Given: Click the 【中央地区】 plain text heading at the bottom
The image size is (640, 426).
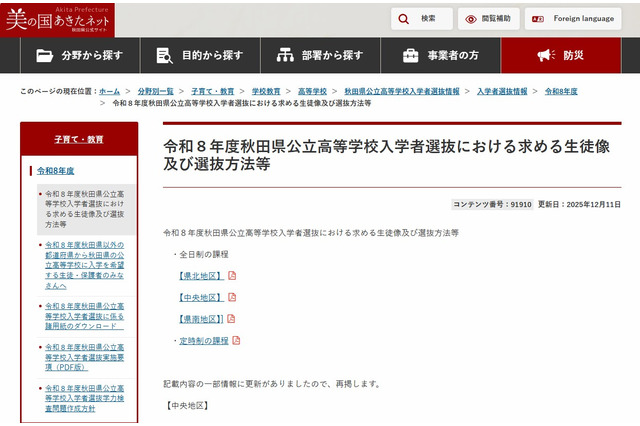Looking at the screenshot, I should pyautogui.click(x=187, y=406).
